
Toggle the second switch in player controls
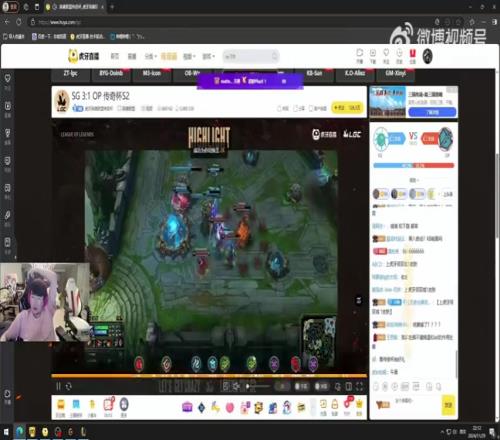pyautogui.click(x=321, y=386)
